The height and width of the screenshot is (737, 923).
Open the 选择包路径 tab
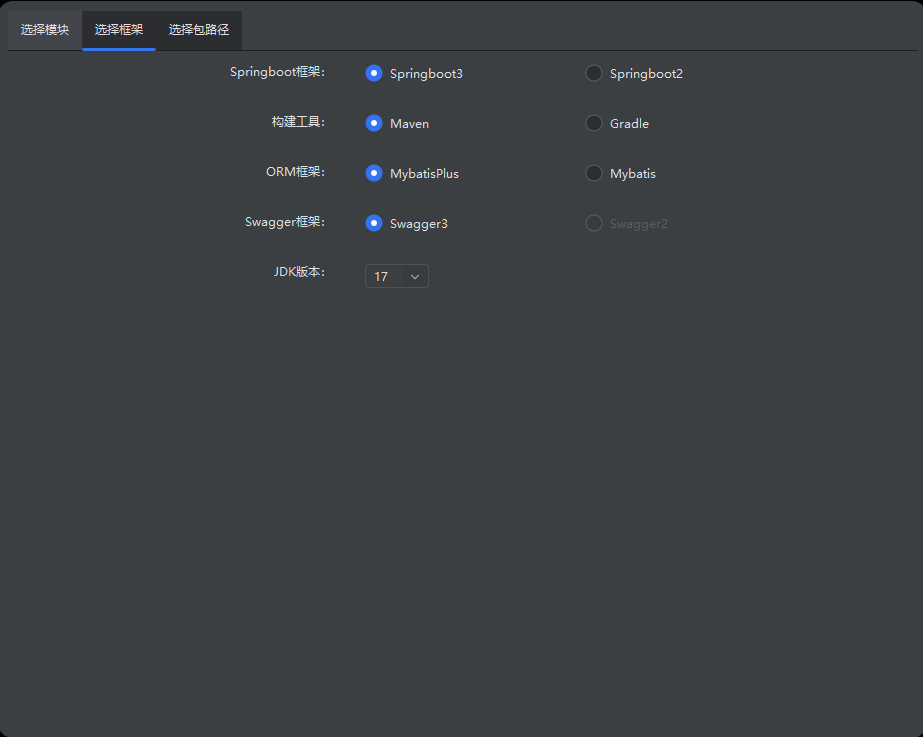pos(199,30)
